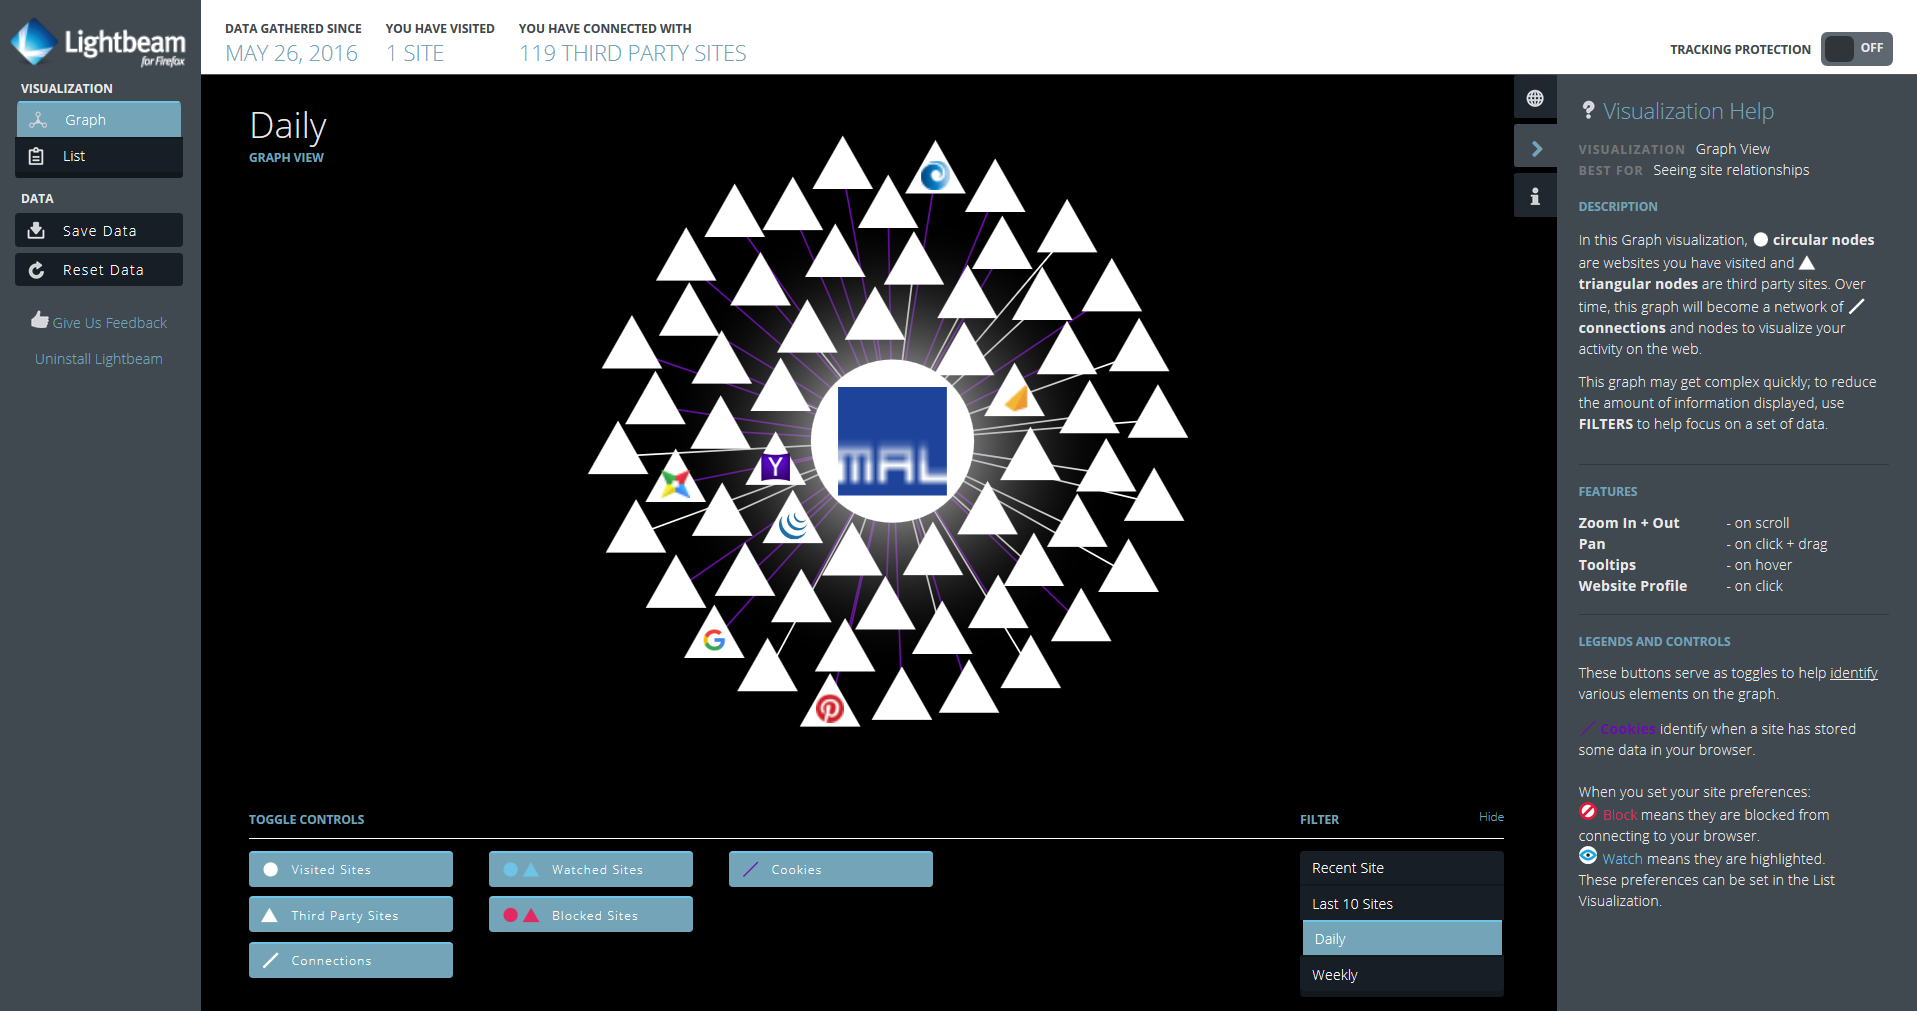Click the Uninstall Lightbeam link
This screenshot has width=1917, height=1011.
pyautogui.click(x=98, y=359)
